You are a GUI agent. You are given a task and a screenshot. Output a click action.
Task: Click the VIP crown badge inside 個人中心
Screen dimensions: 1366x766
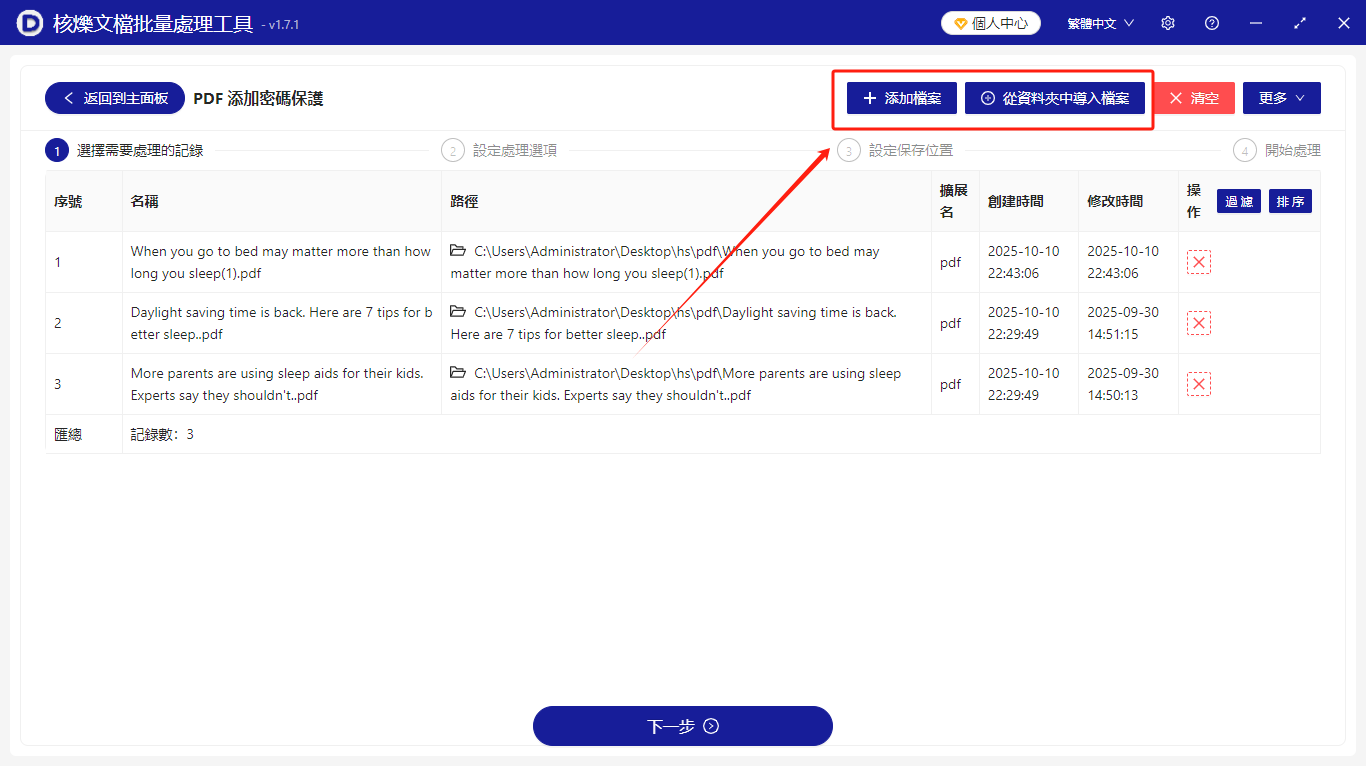point(962,21)
